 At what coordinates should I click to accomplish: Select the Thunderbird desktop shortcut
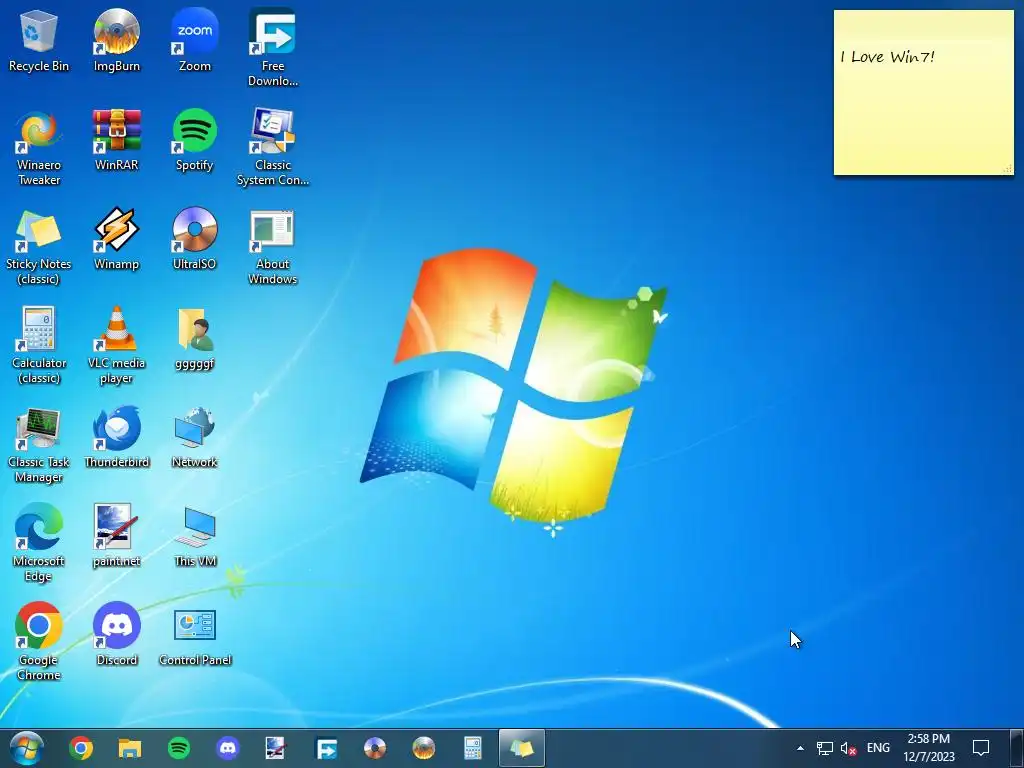[116, 438]
